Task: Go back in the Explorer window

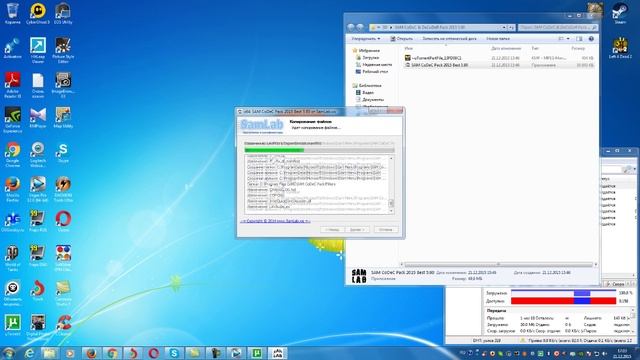Action: (351, 27)
